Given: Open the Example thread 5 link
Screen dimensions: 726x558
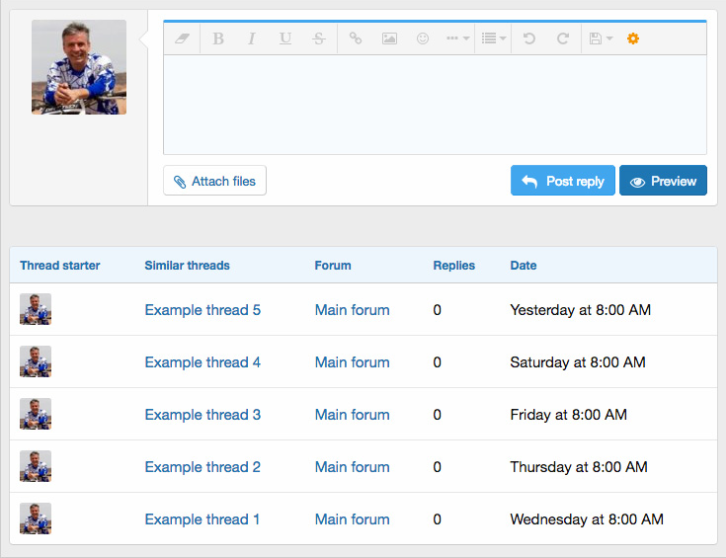Looking at the screenshot, I should click(202, 310).
